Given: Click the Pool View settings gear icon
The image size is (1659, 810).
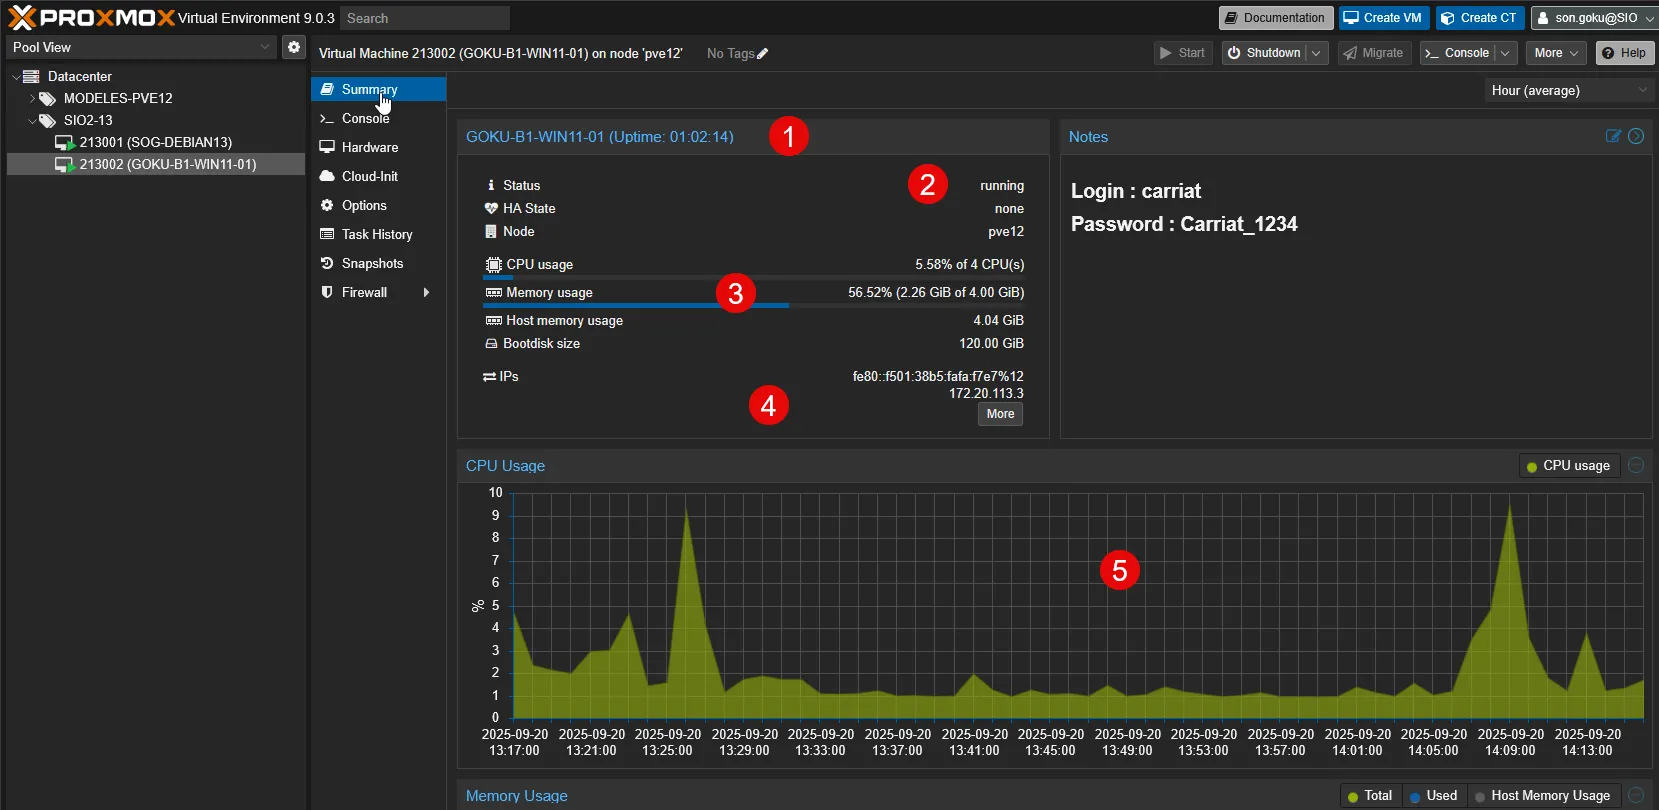Looking at the screenshot, I should (293, 47).
